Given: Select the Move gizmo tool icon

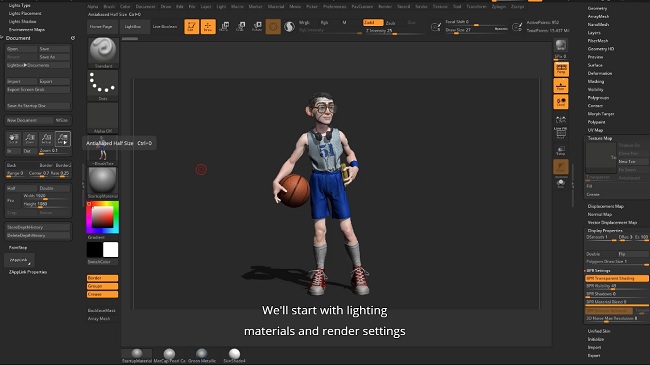Looking at the screenshot, I should point(224,27).
